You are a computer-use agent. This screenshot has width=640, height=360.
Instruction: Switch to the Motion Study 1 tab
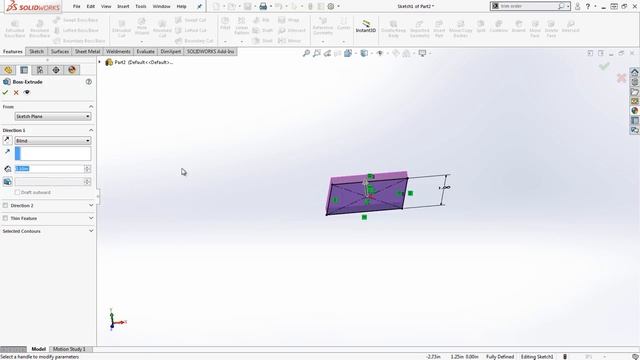[x=69, y=349]
